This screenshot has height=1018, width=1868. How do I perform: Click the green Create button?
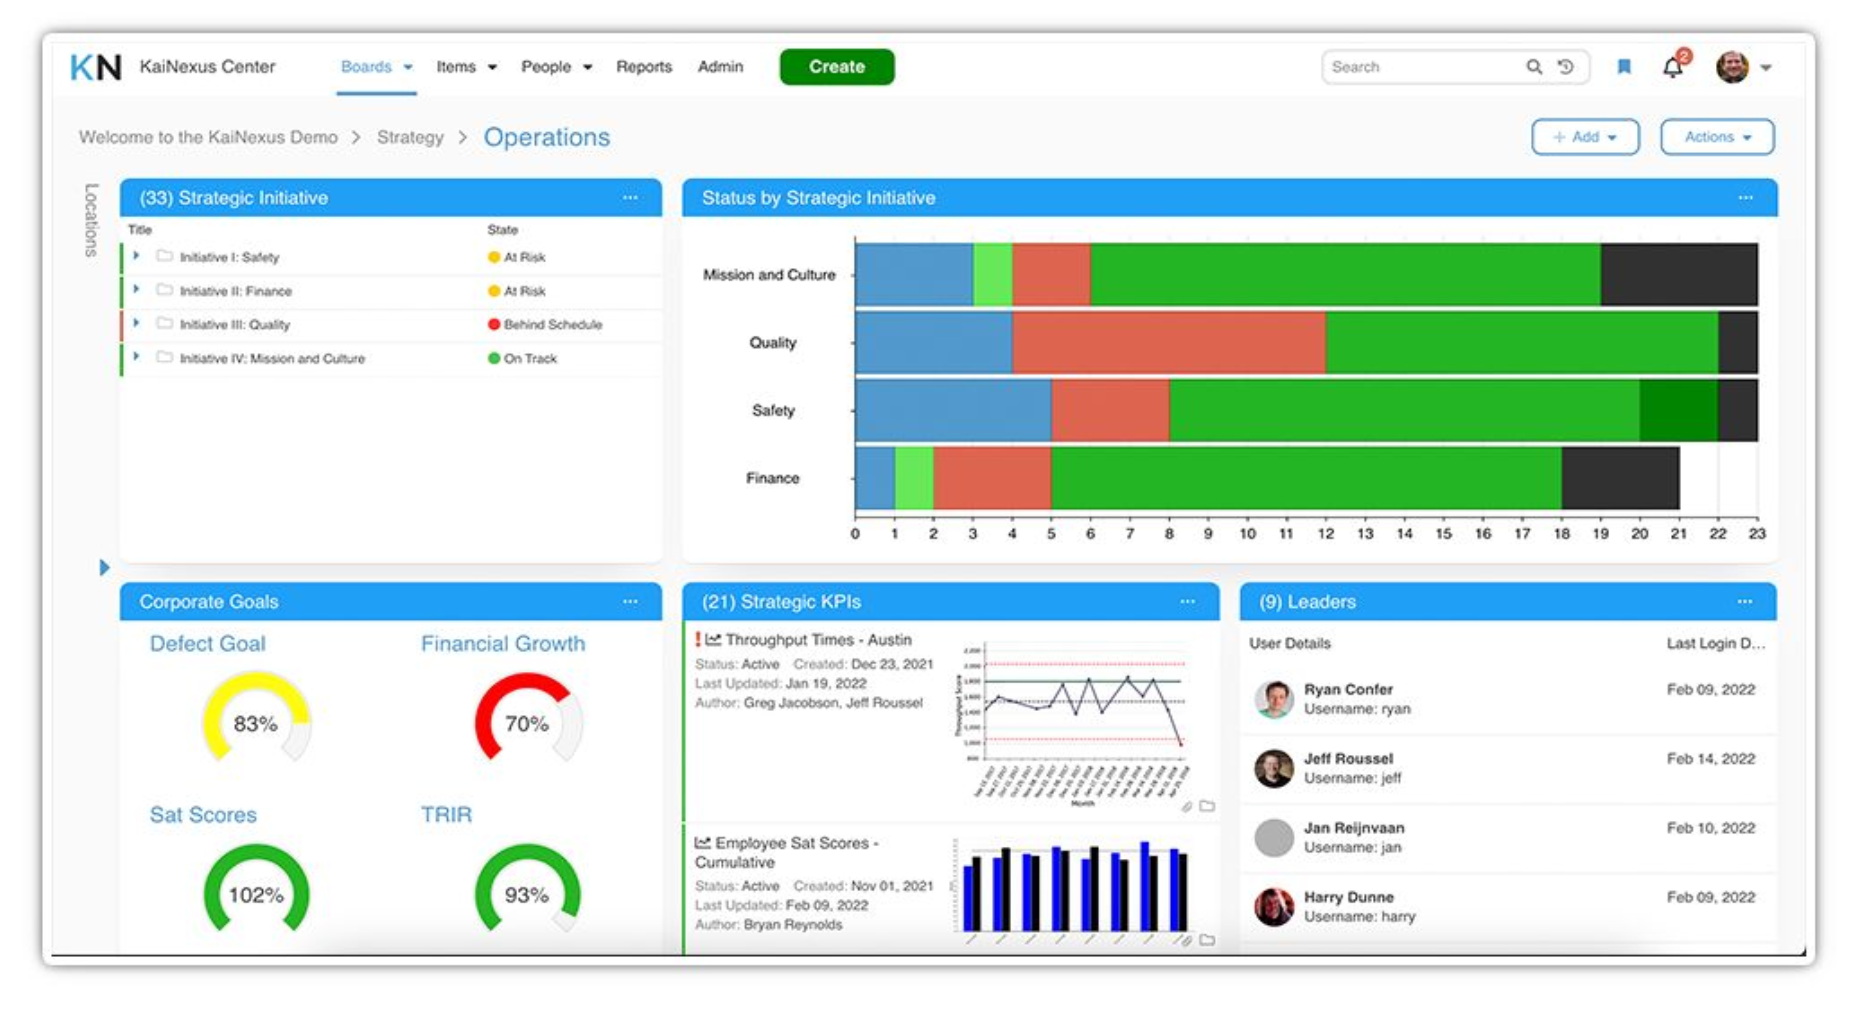pos(838,66)
